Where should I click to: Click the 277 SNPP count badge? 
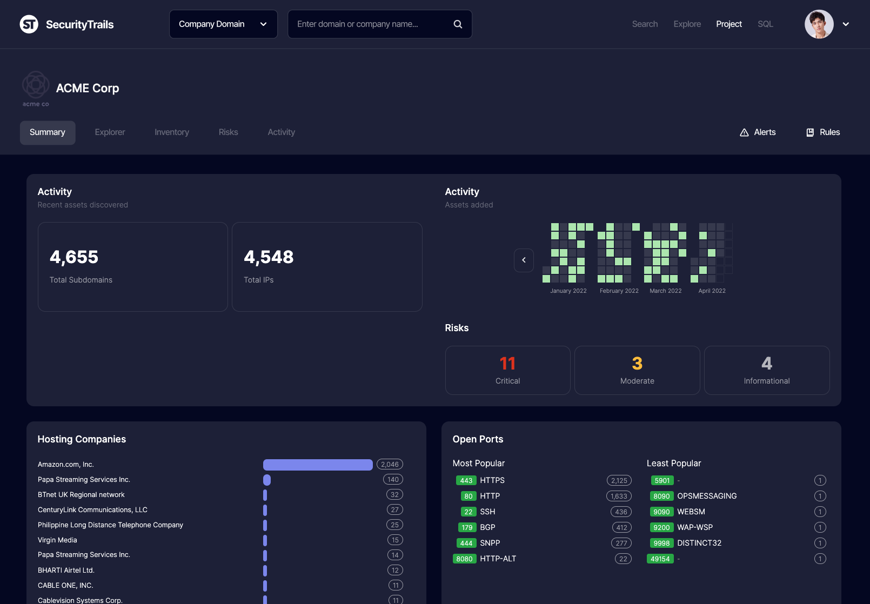coord(621,543)
